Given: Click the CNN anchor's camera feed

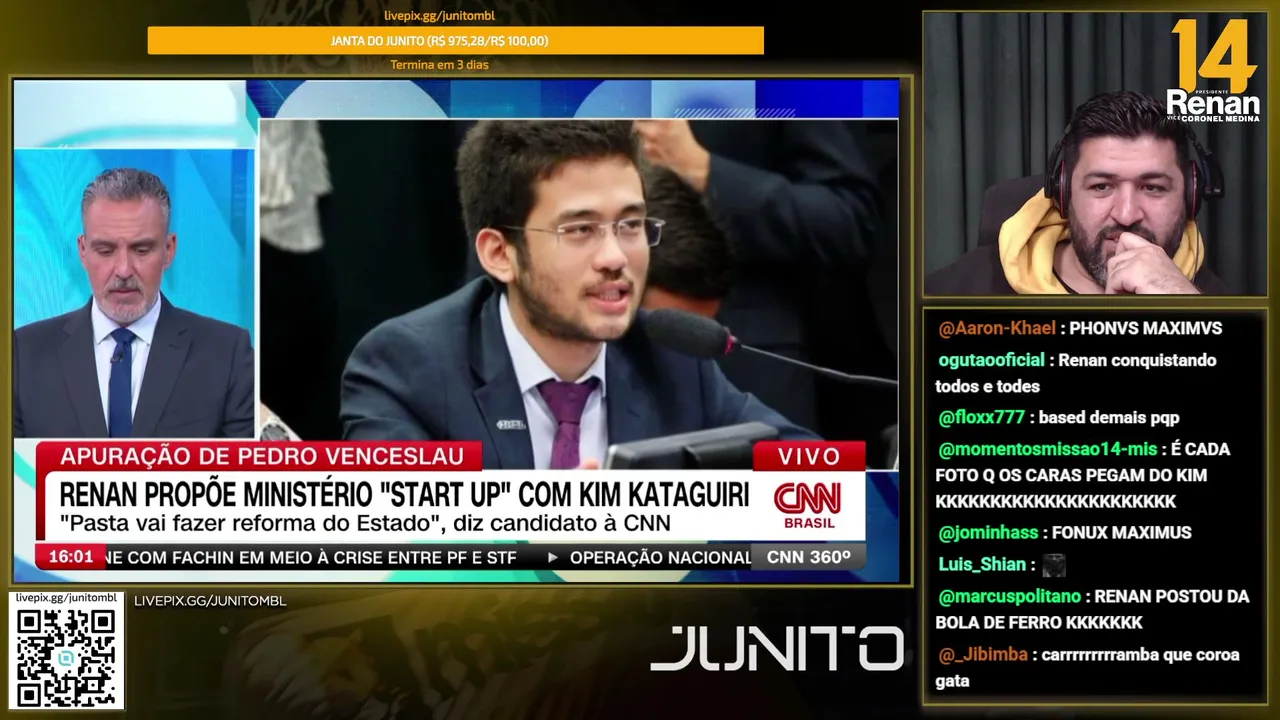Looking at the screenshot, I should [135, 295].
